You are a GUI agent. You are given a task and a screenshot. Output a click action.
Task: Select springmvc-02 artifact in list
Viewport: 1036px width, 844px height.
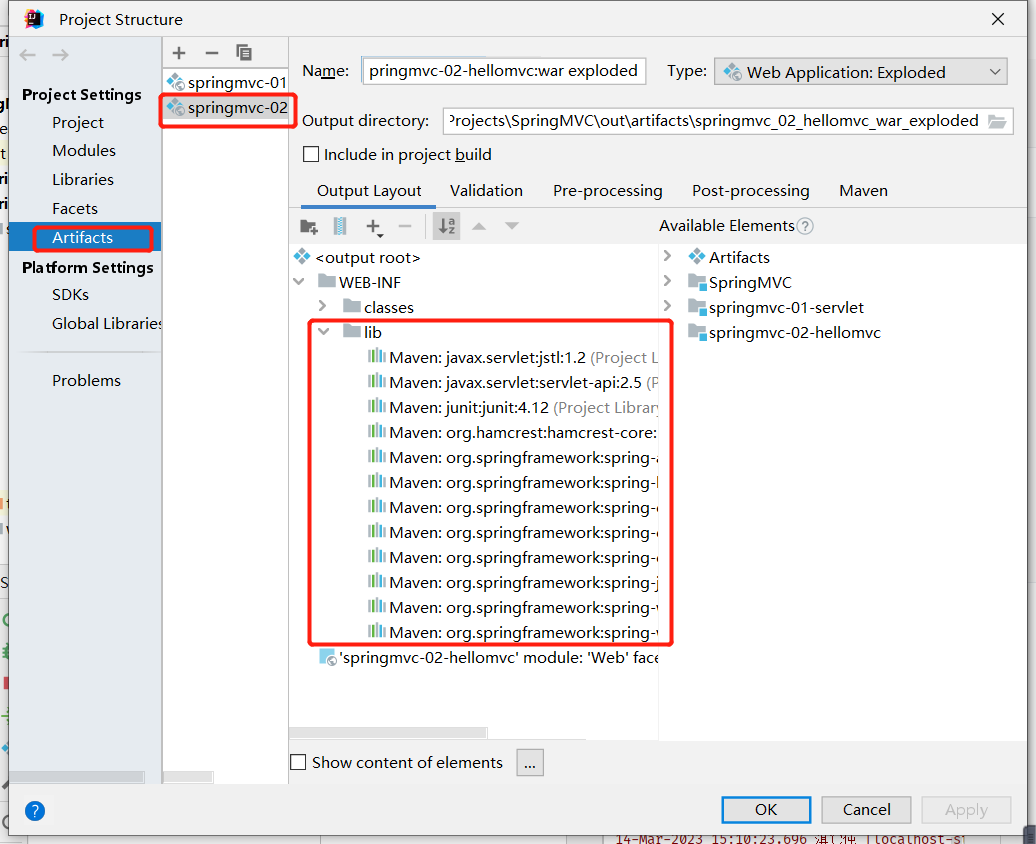pos(226,108)
